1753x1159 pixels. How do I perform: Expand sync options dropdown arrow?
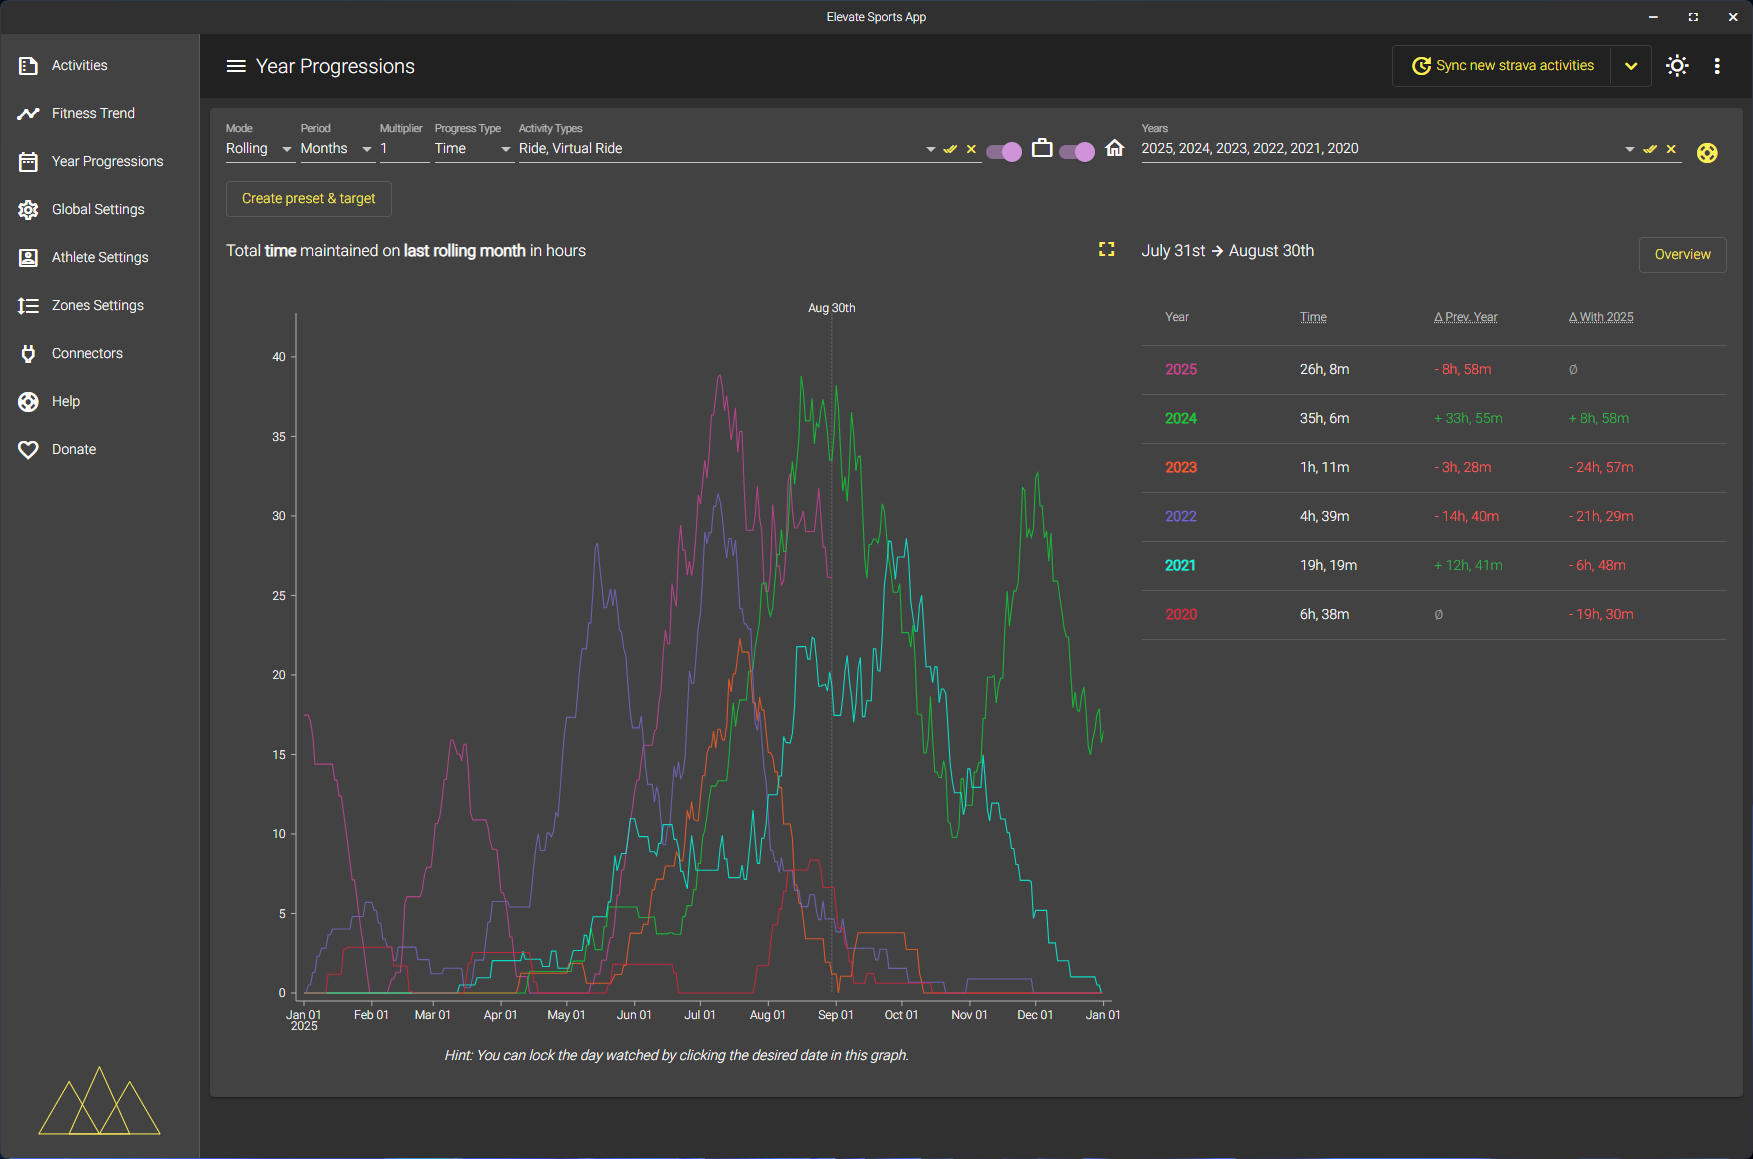tap(1631, 66)
